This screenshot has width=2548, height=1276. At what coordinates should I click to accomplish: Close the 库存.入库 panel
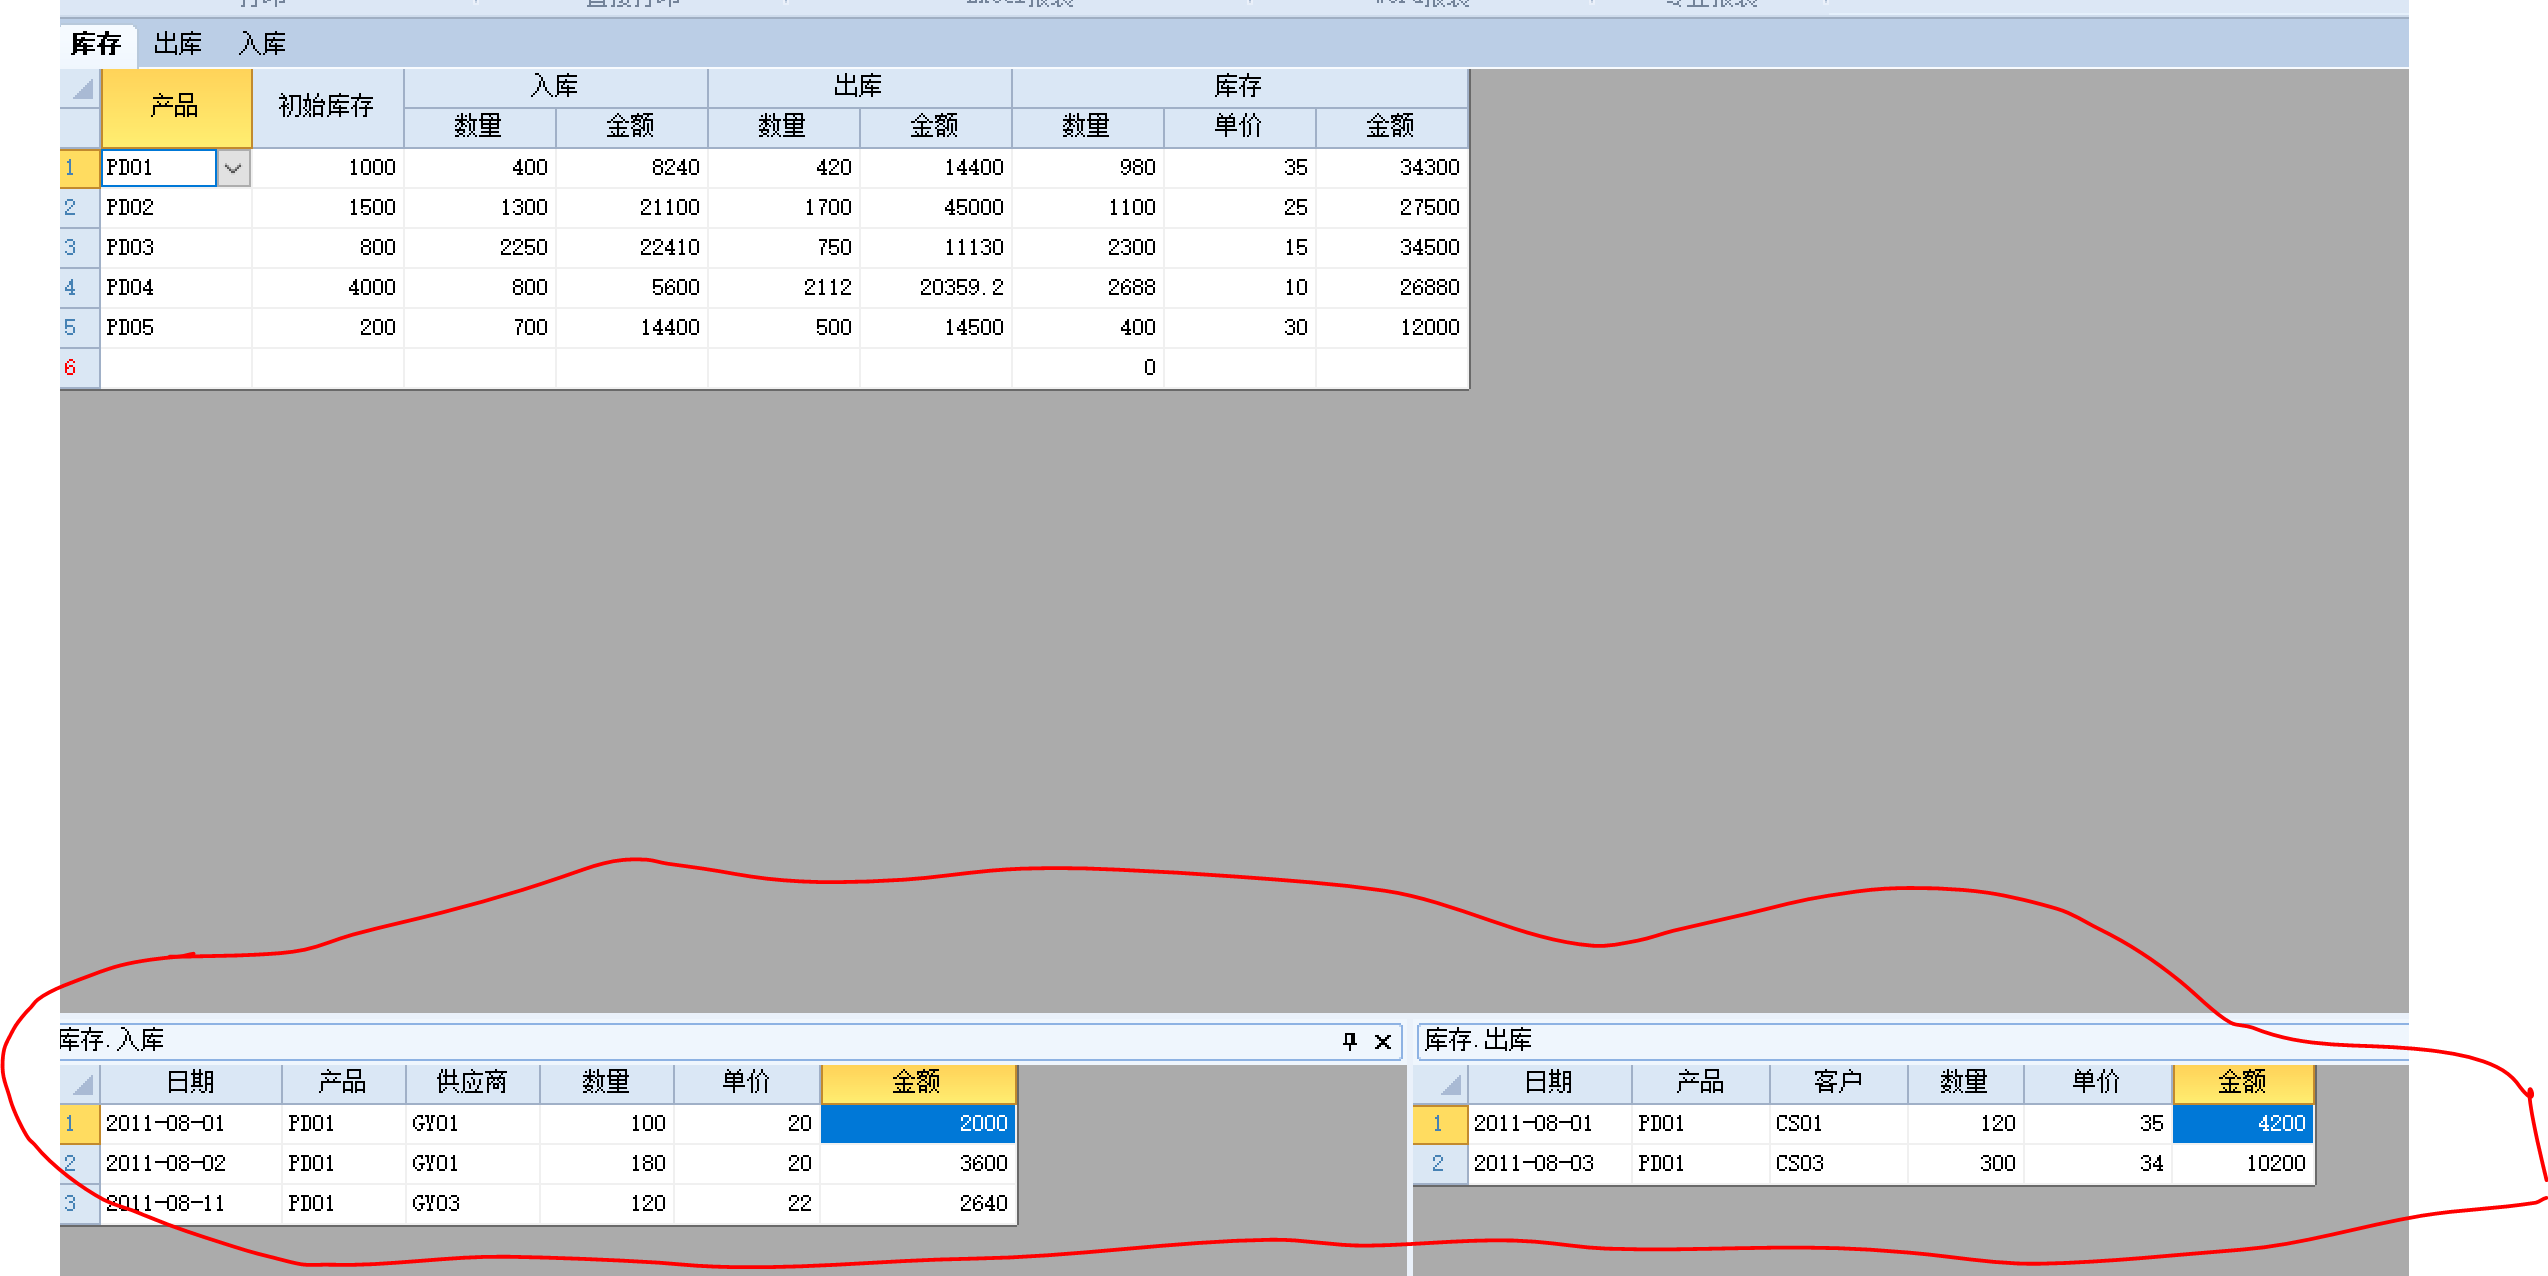tap(1383, 1041)
